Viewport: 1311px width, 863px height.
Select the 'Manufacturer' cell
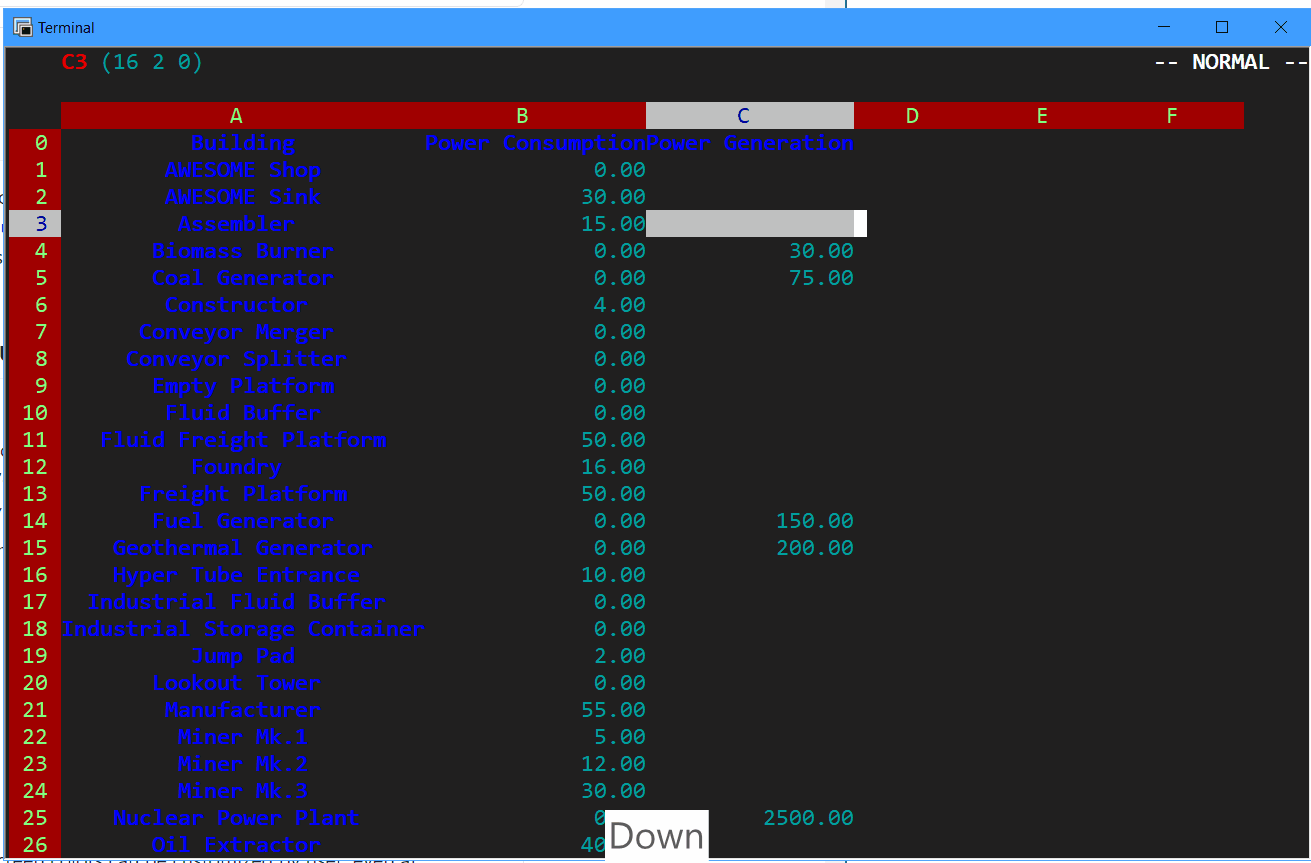[243, 710]
